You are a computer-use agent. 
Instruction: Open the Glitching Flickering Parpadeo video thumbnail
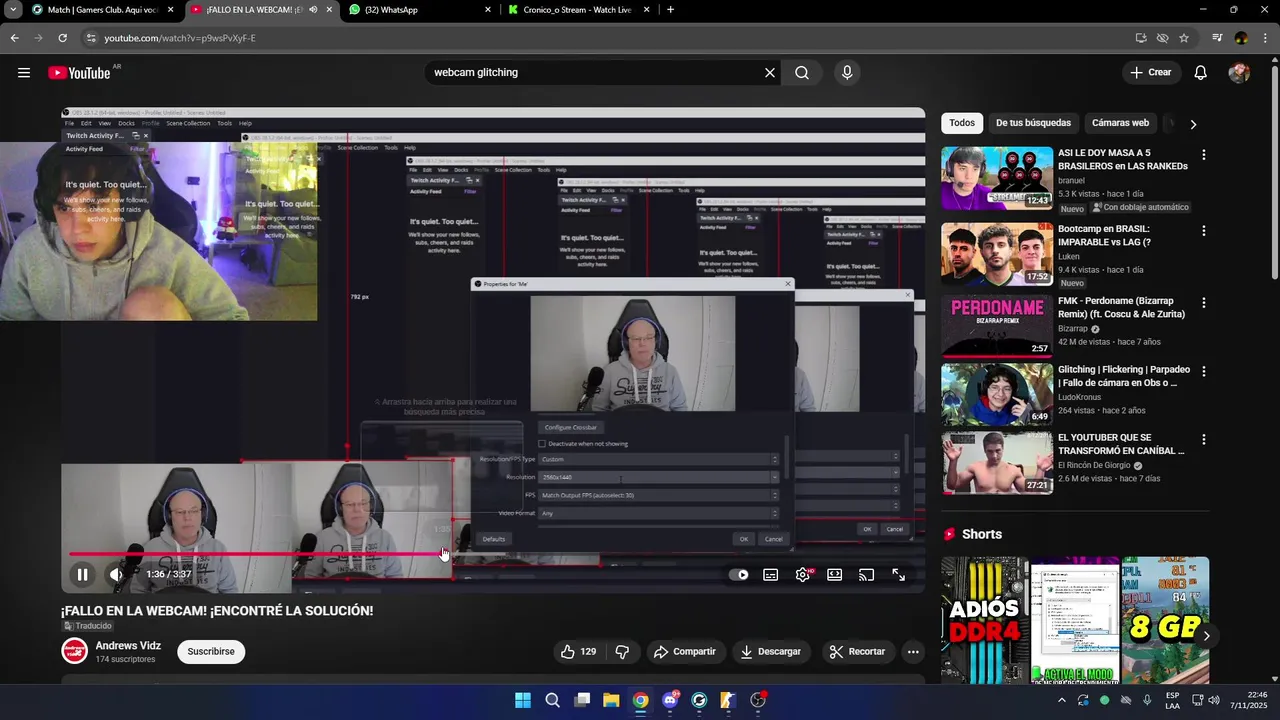click(x=997, y=394)
